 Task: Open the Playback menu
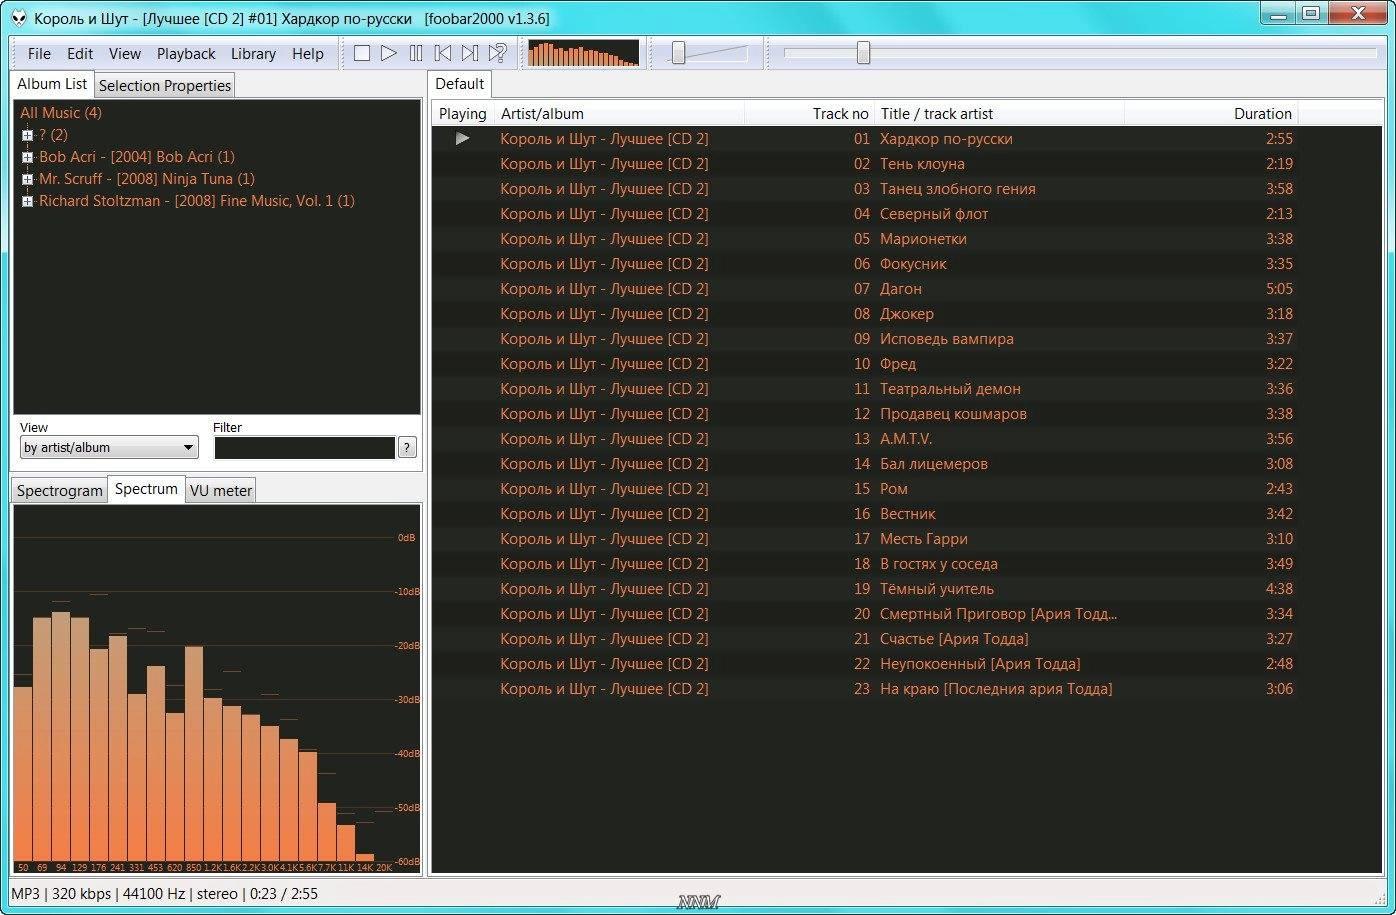(186, 54)
